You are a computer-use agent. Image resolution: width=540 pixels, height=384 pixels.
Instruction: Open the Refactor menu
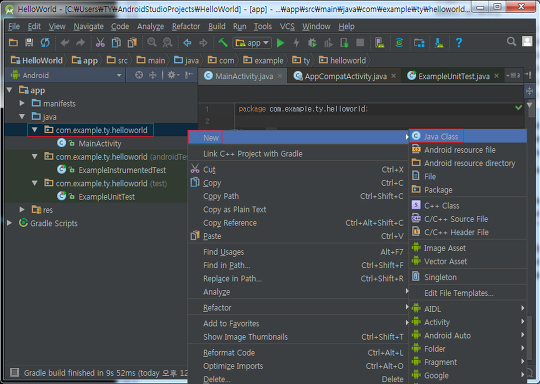186,26
